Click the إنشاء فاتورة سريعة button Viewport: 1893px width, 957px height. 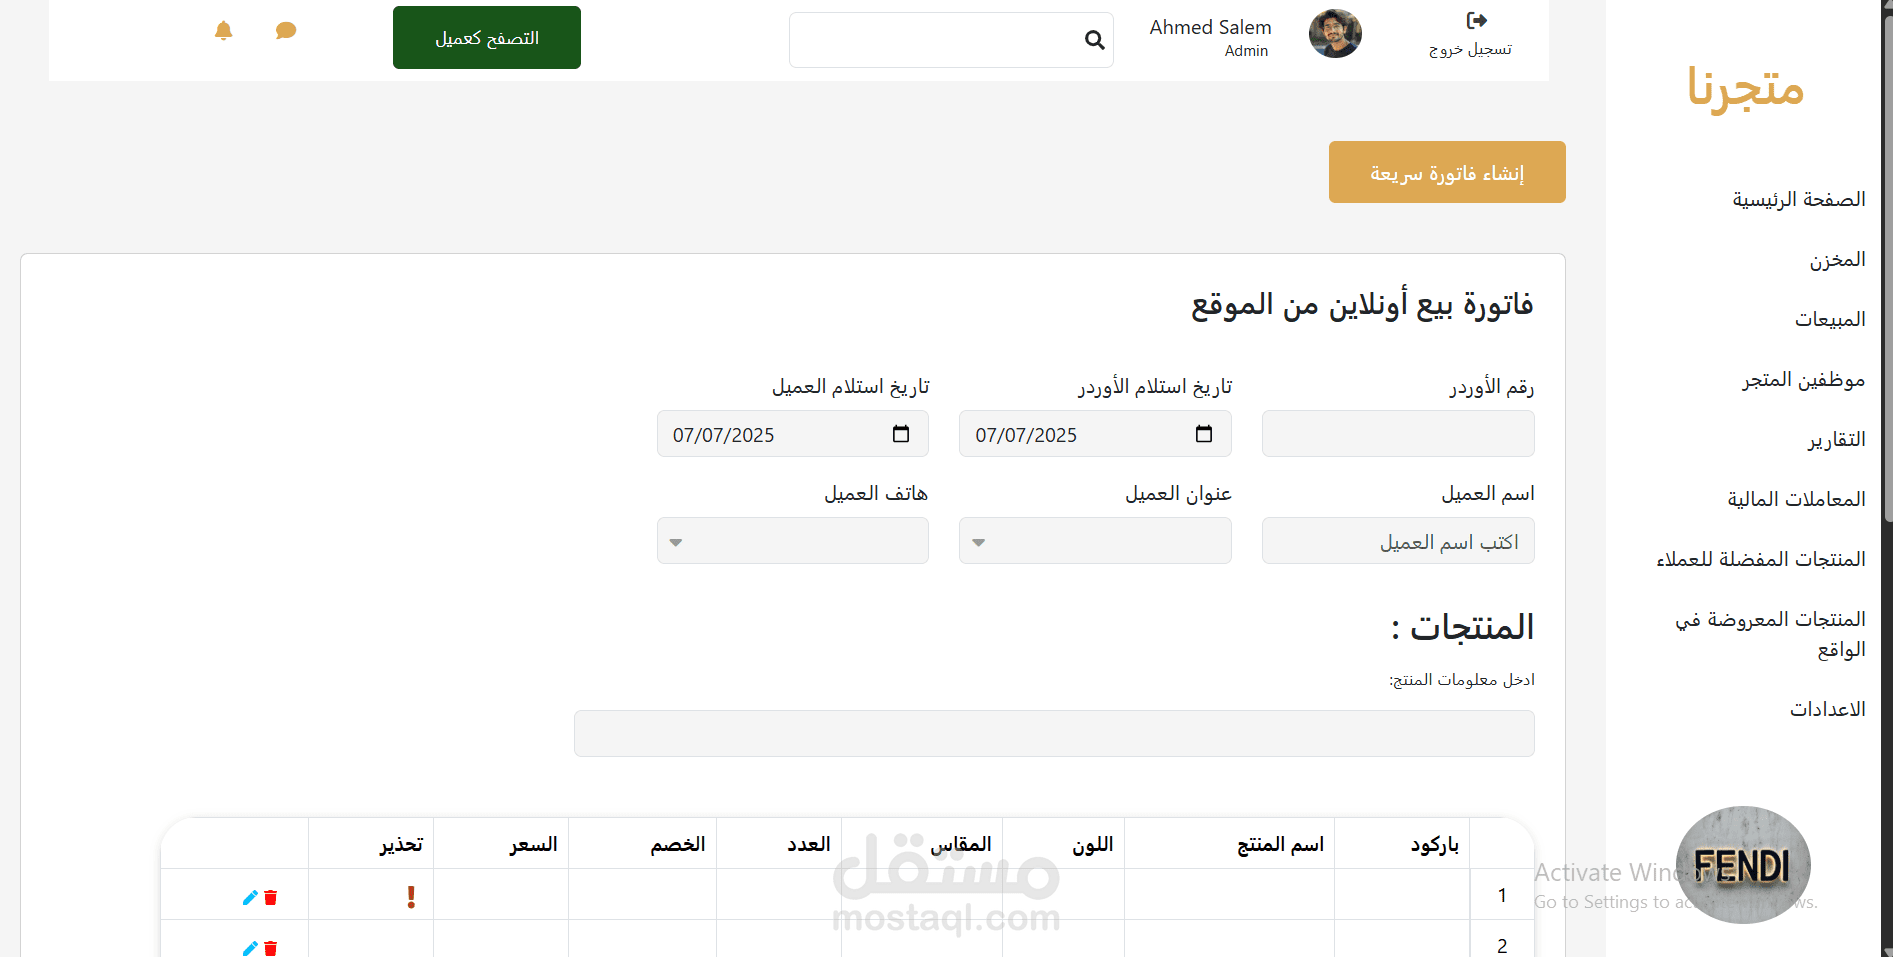1447,172
